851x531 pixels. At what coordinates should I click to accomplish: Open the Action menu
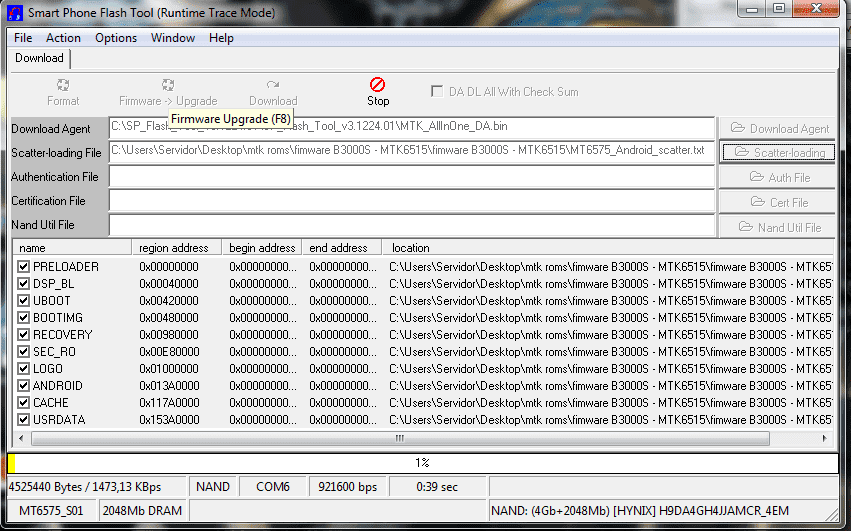[63, 38]
